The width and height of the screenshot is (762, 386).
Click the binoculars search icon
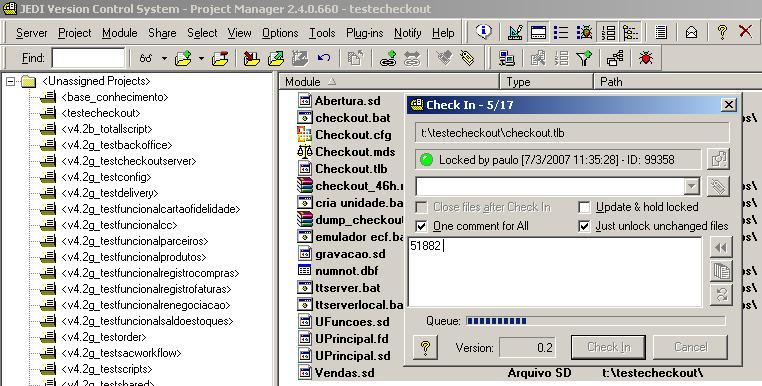pos(145,58)
